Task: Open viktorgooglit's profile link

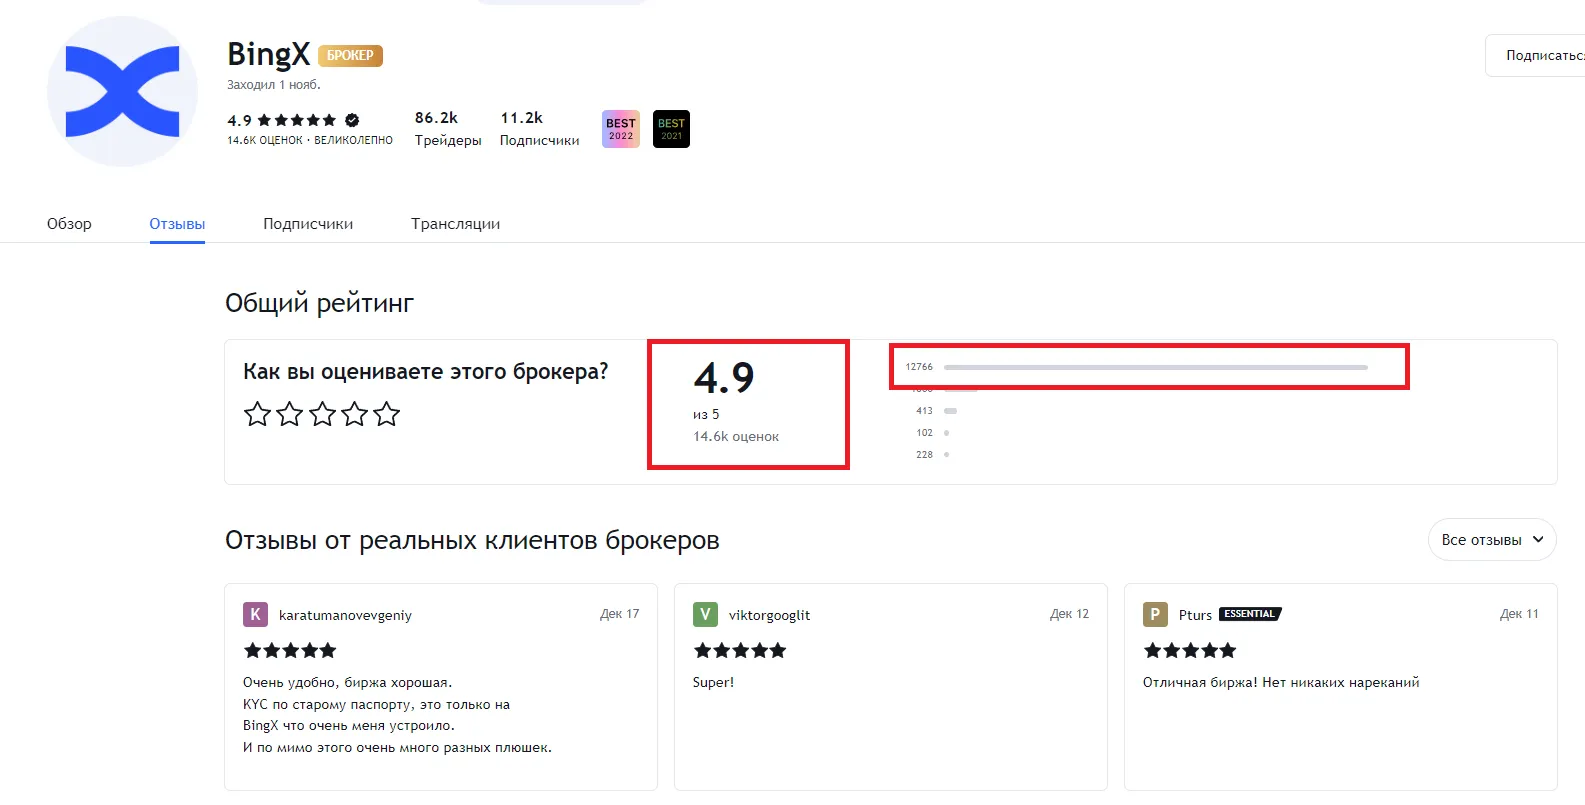Action: coord(769,615)
